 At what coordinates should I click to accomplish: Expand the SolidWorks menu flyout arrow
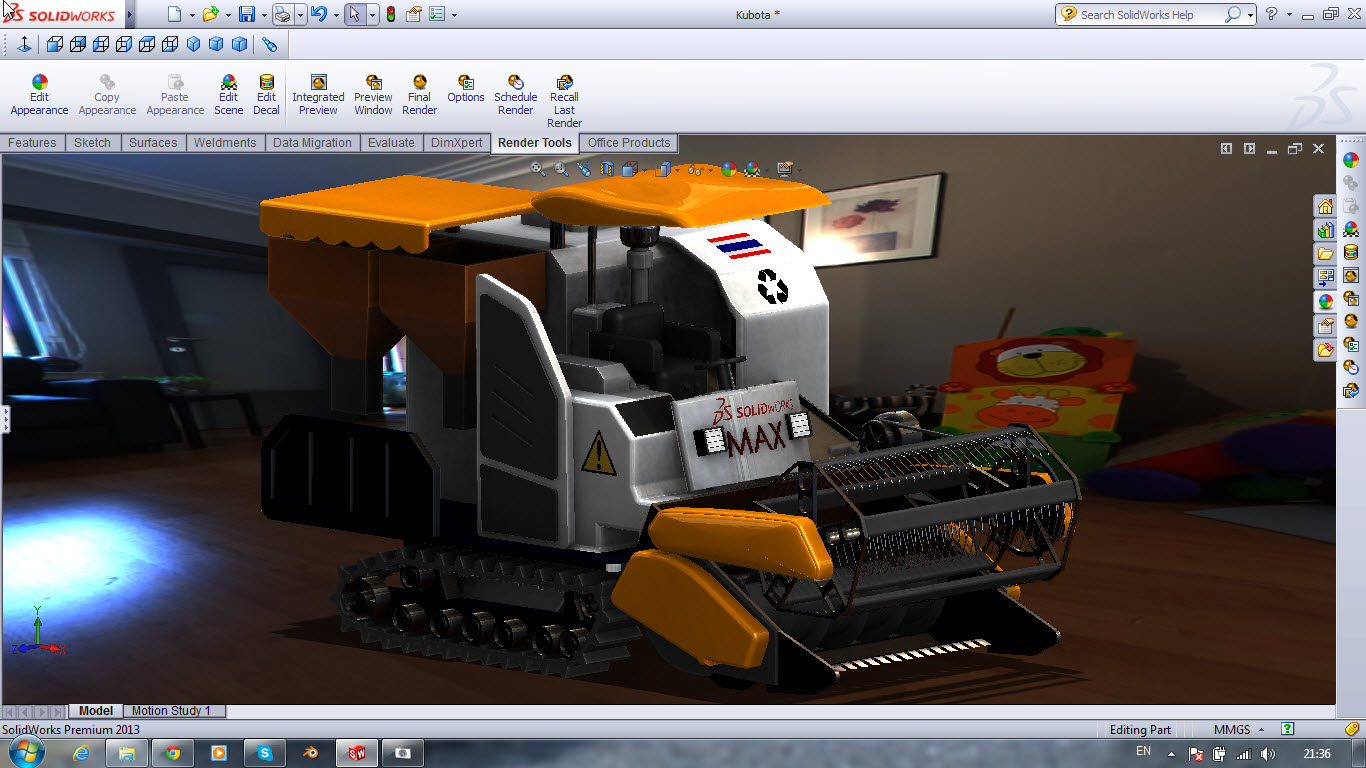(x=130, y=15)
